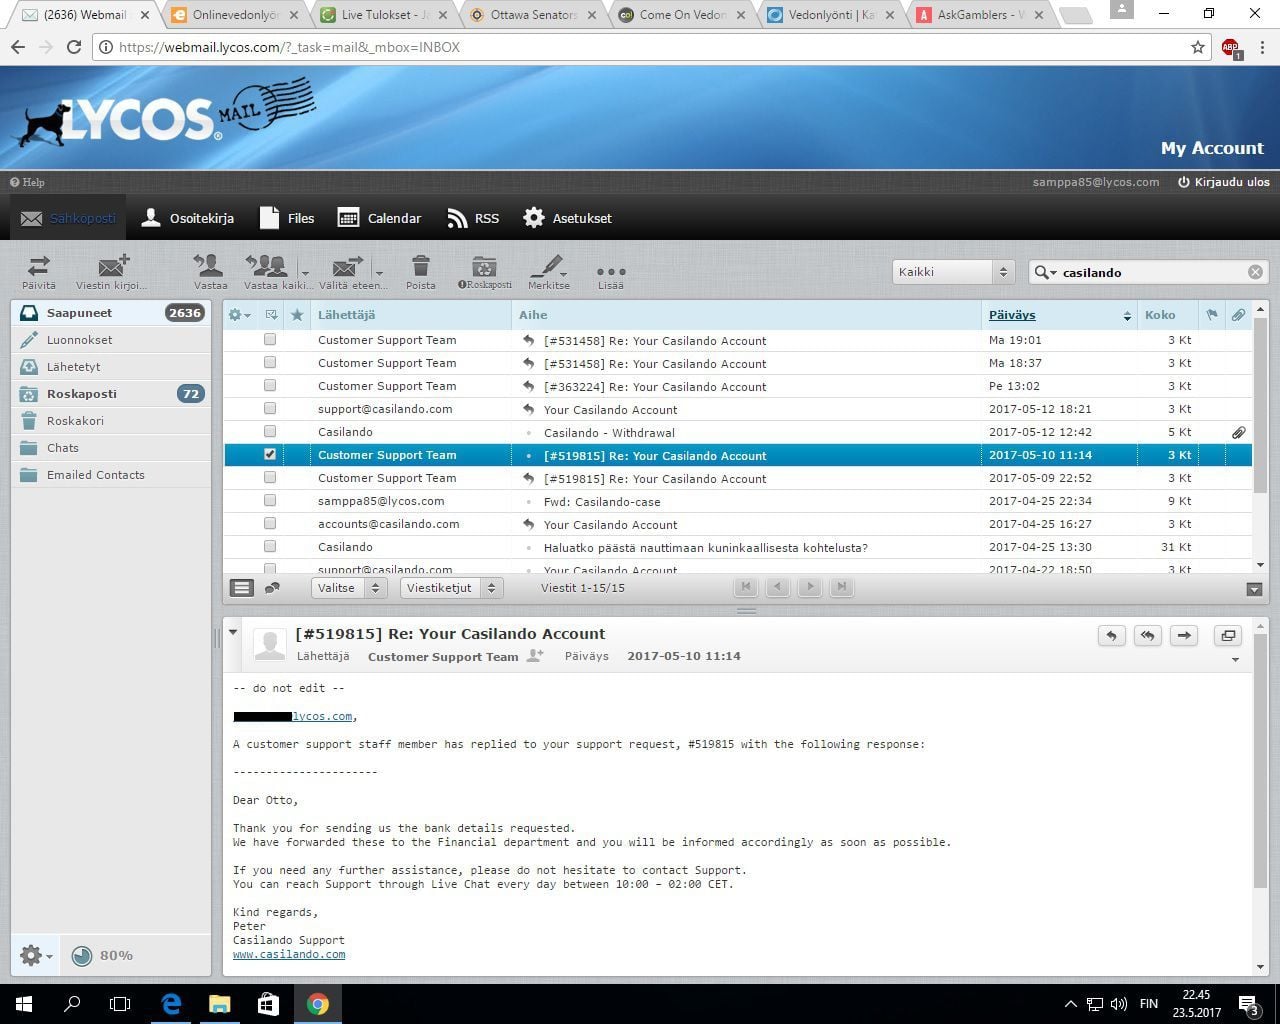
Task: Open the Osoitekirja address book
Action: [188, 218]
